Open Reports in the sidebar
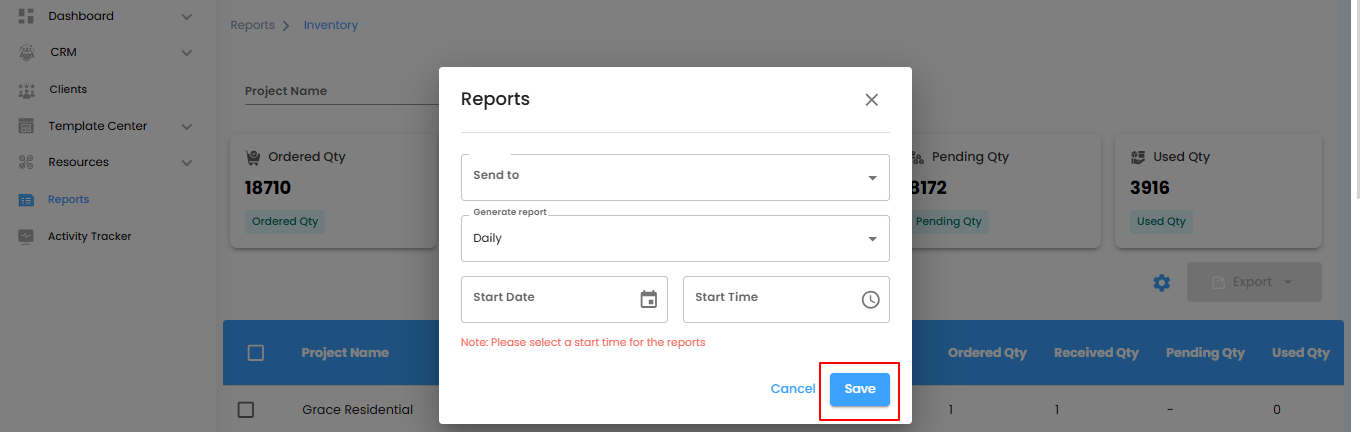Viewport: 1365px width, 432px height. coord(68,200)
